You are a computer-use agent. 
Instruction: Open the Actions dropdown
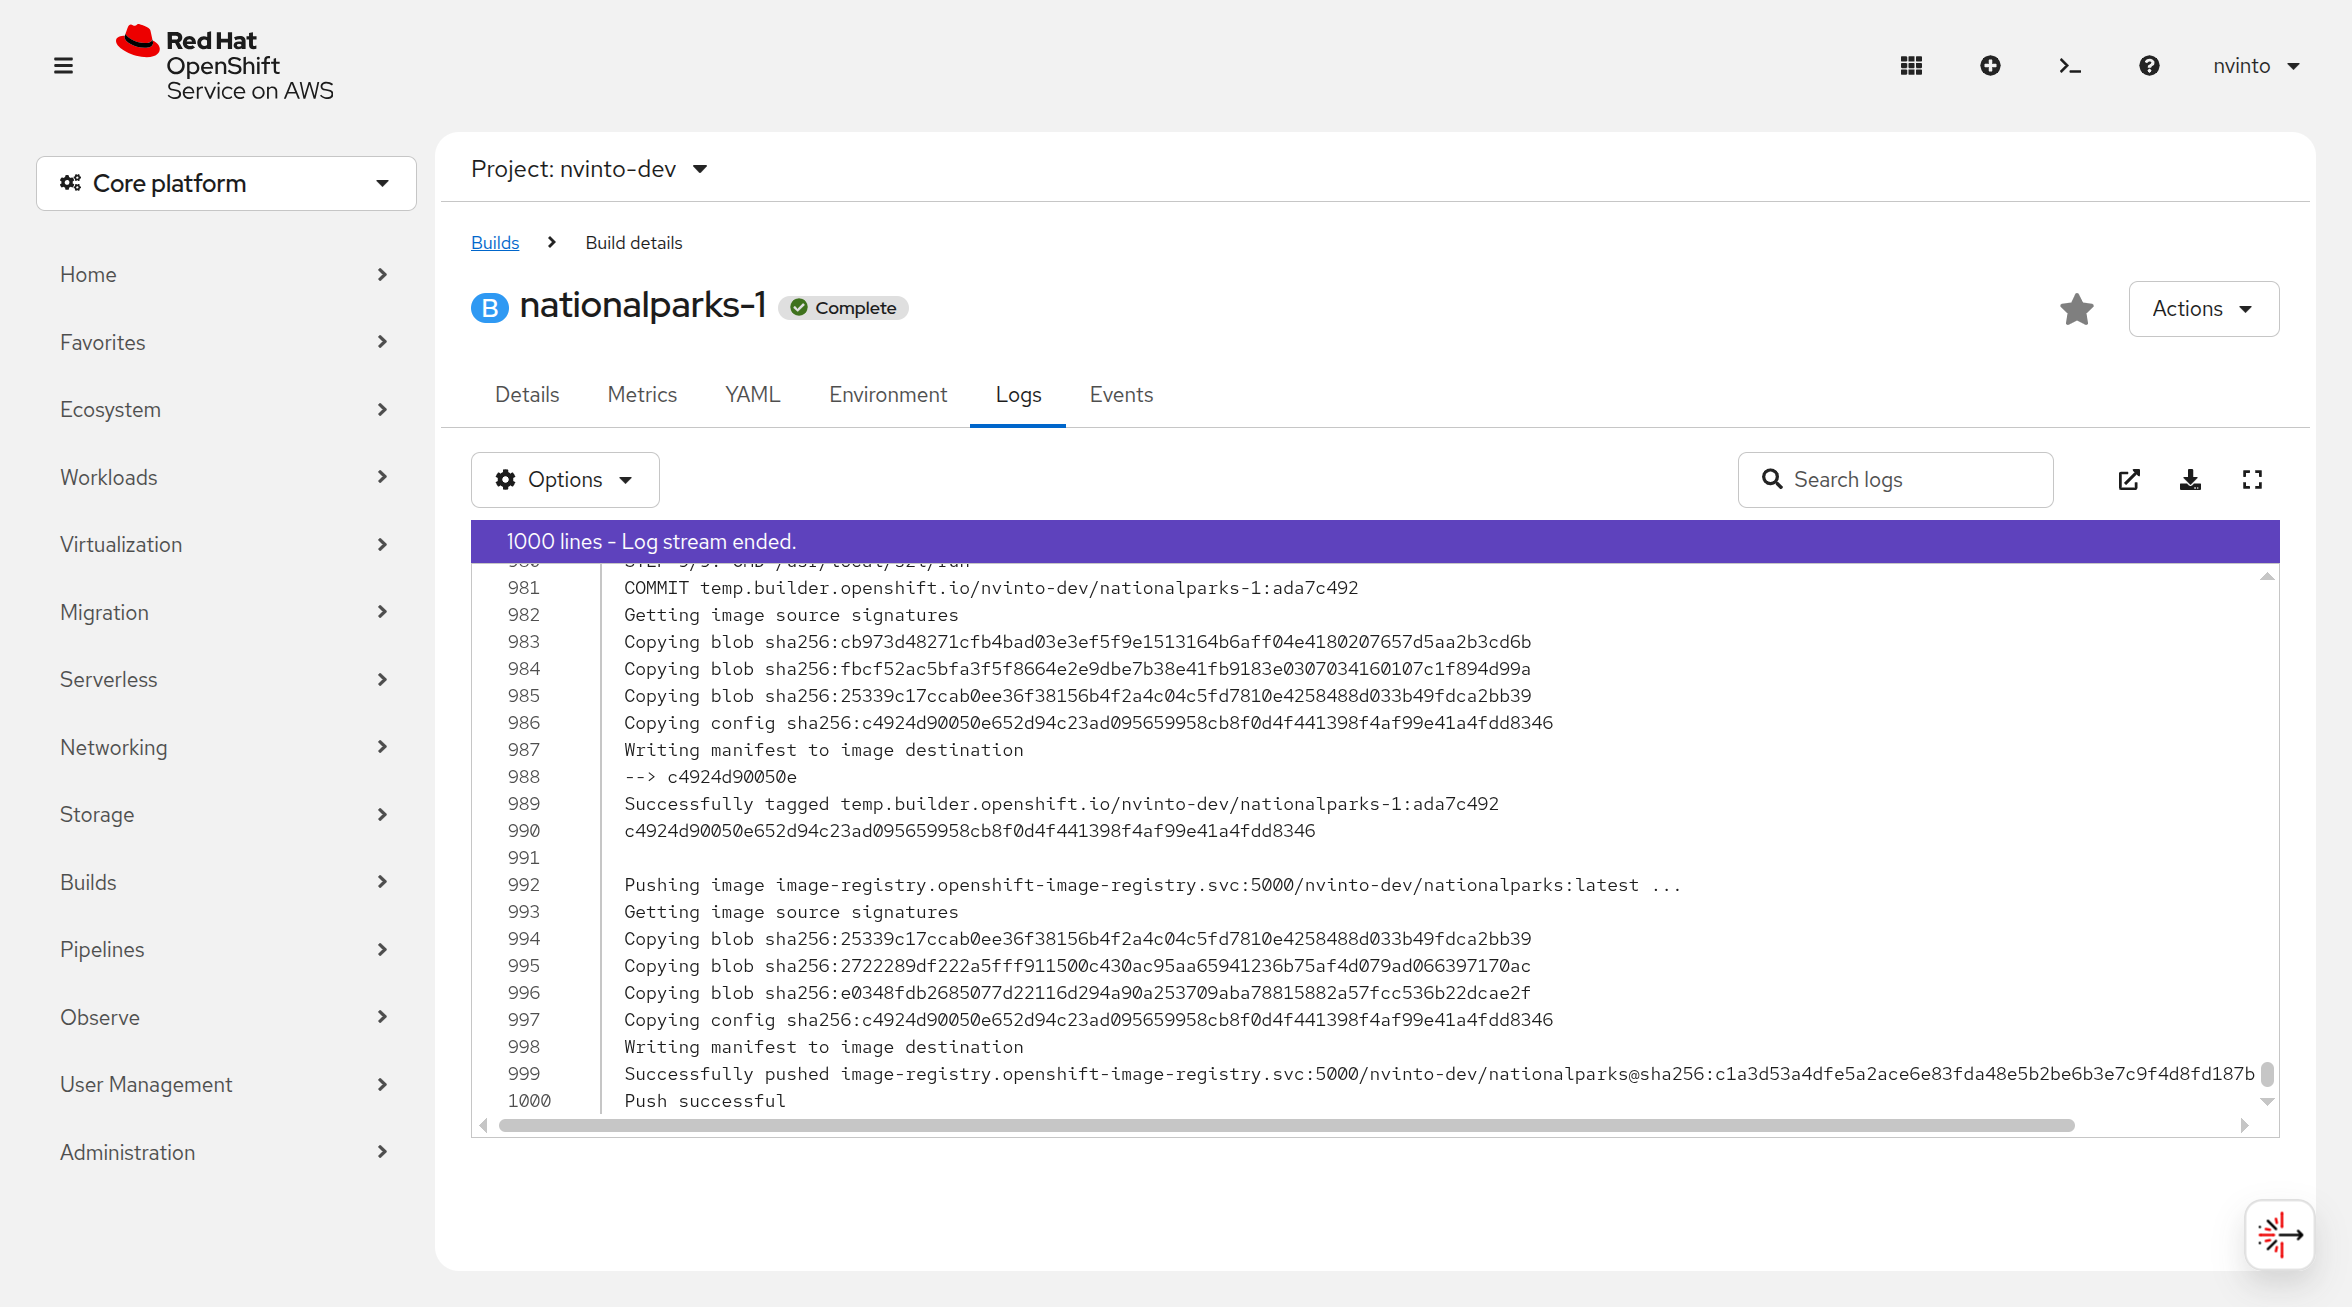[2204, 309]
